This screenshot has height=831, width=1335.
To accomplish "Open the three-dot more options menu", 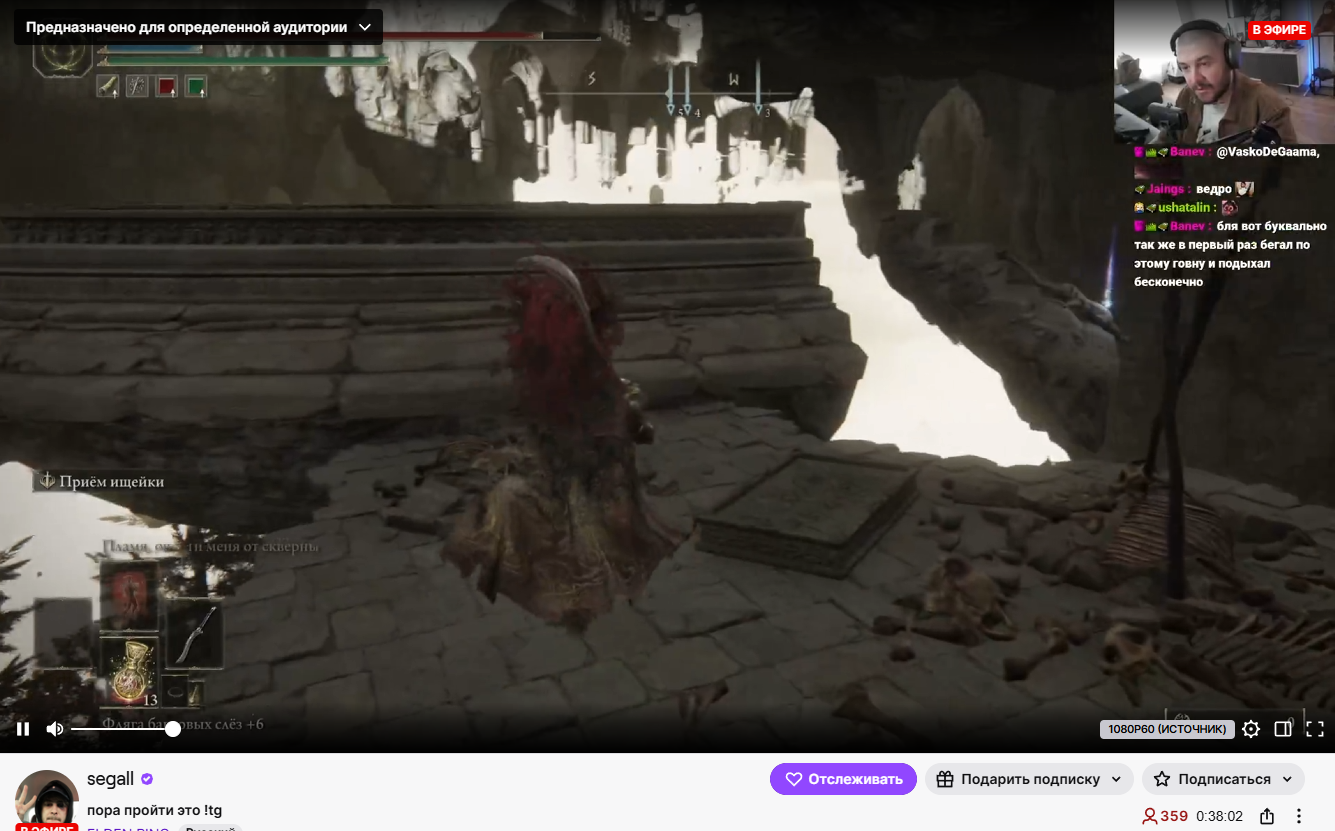I will coord(1299,816).
